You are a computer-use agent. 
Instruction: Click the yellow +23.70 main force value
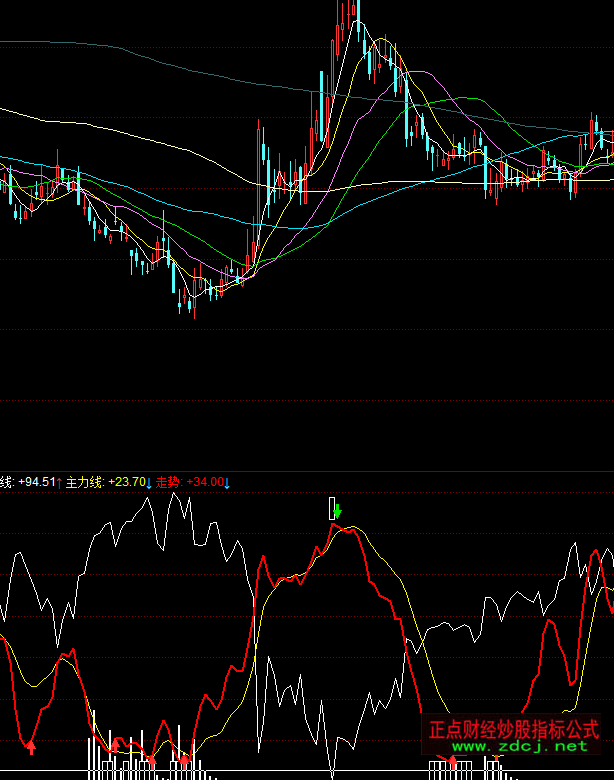(x=127, y=483)
